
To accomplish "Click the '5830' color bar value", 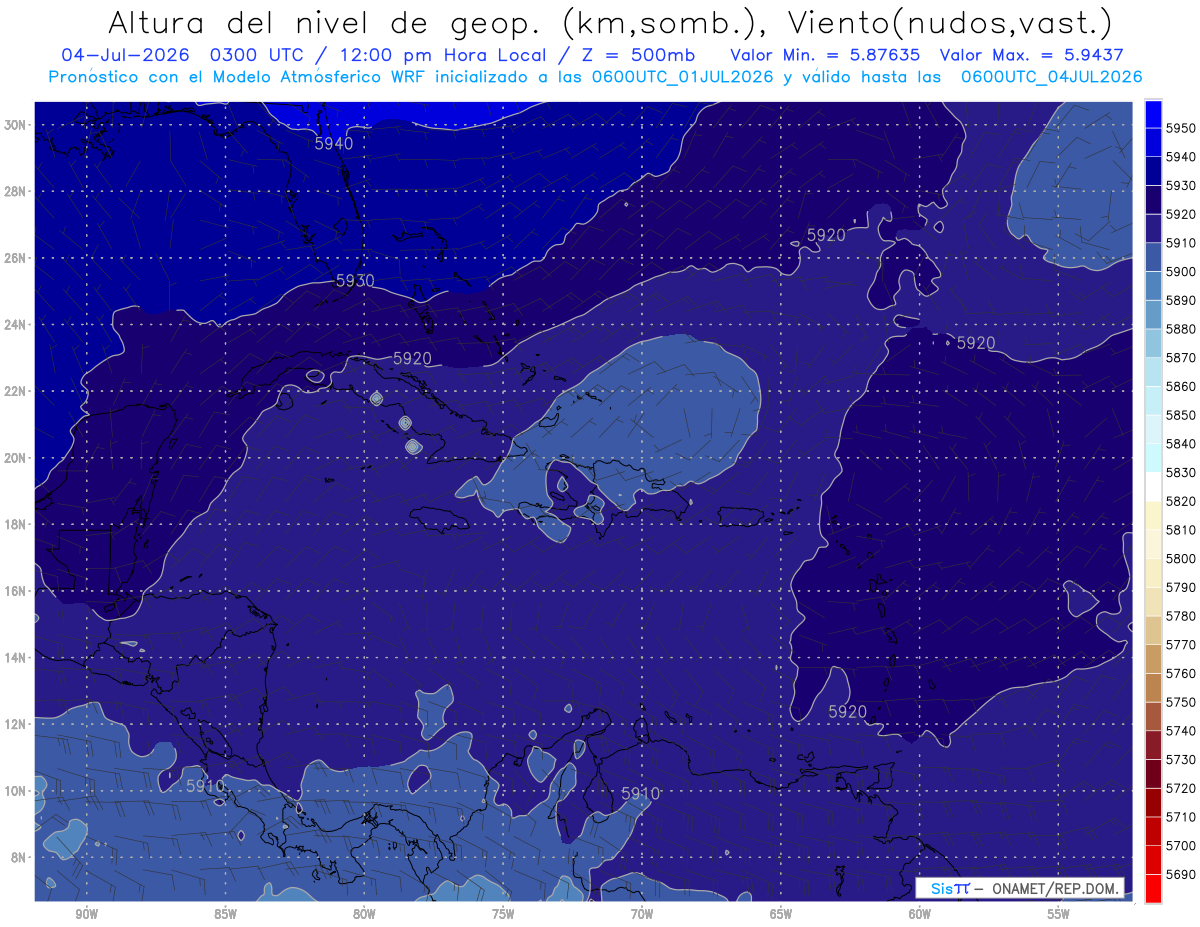I will pos(1181,473).
